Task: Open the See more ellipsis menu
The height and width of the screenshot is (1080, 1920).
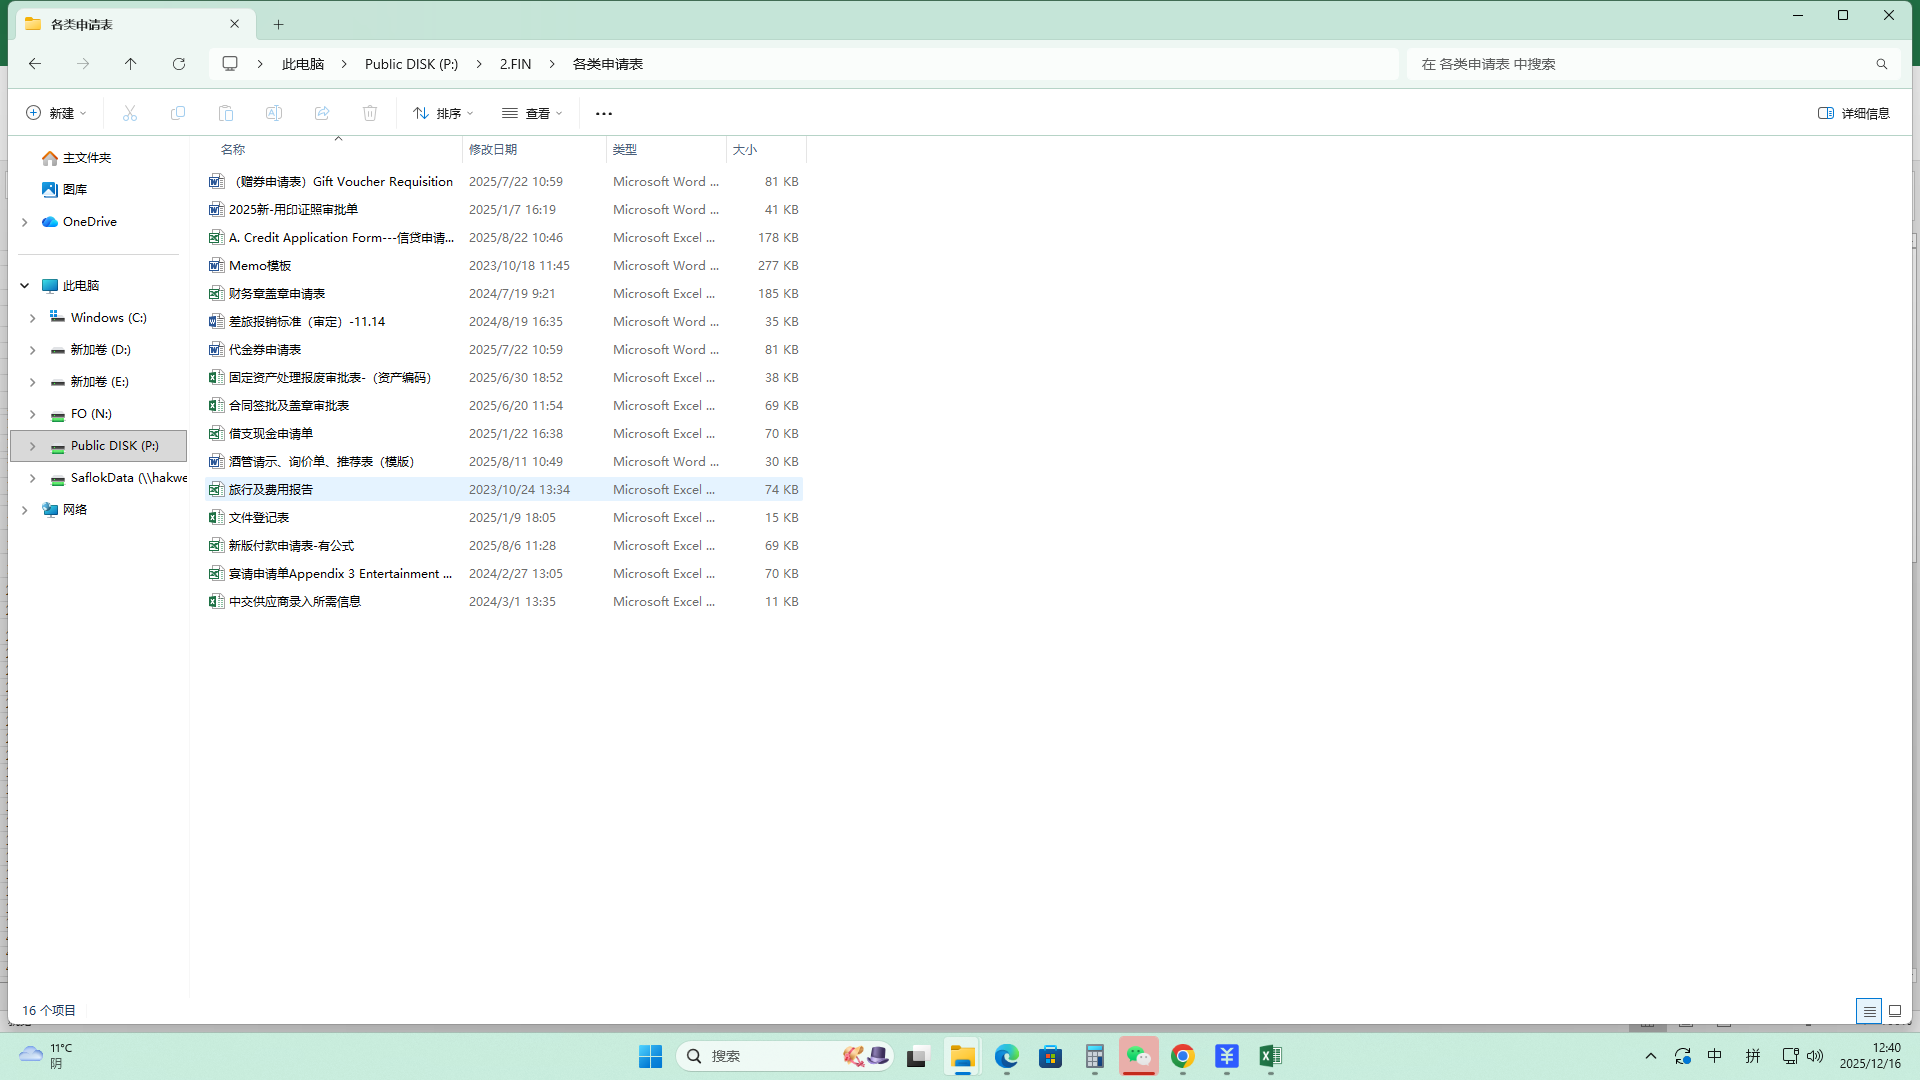Action: [x=604, y=113]
